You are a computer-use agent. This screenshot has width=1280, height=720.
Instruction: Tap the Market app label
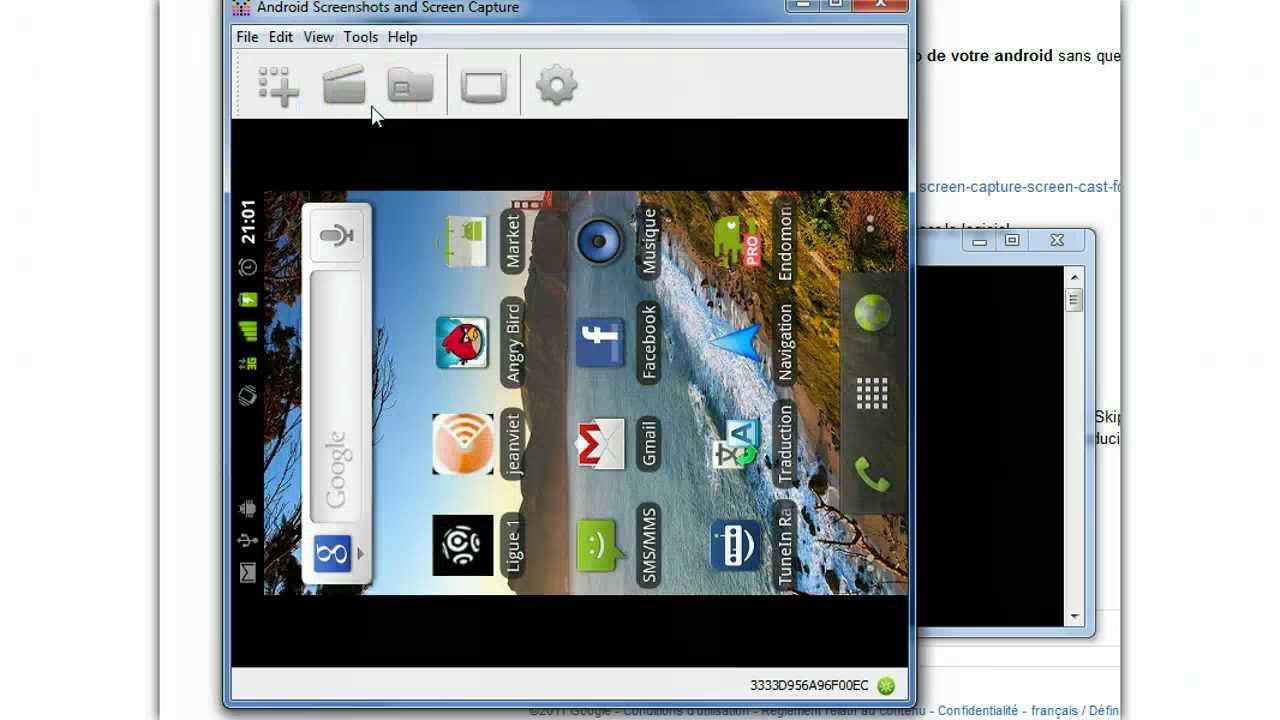(x=513, y=241)
